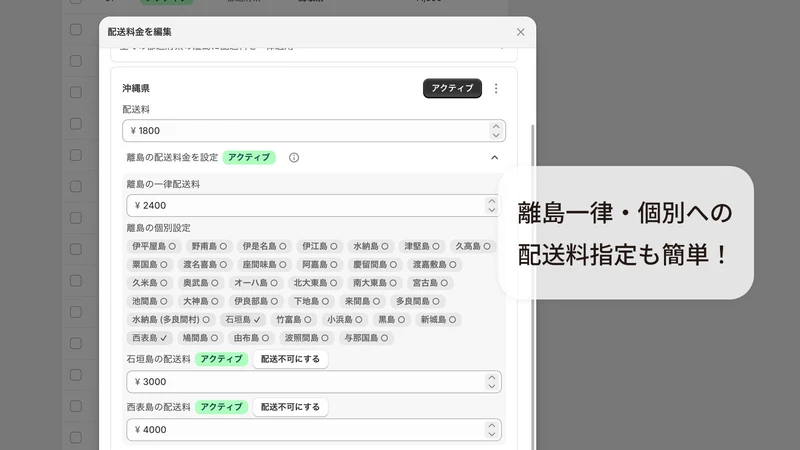The width and height of the screenshot is (800, 450).
Task: Click the green アクティブ badge for 西表島の配送料
Action: click(221, 407)
